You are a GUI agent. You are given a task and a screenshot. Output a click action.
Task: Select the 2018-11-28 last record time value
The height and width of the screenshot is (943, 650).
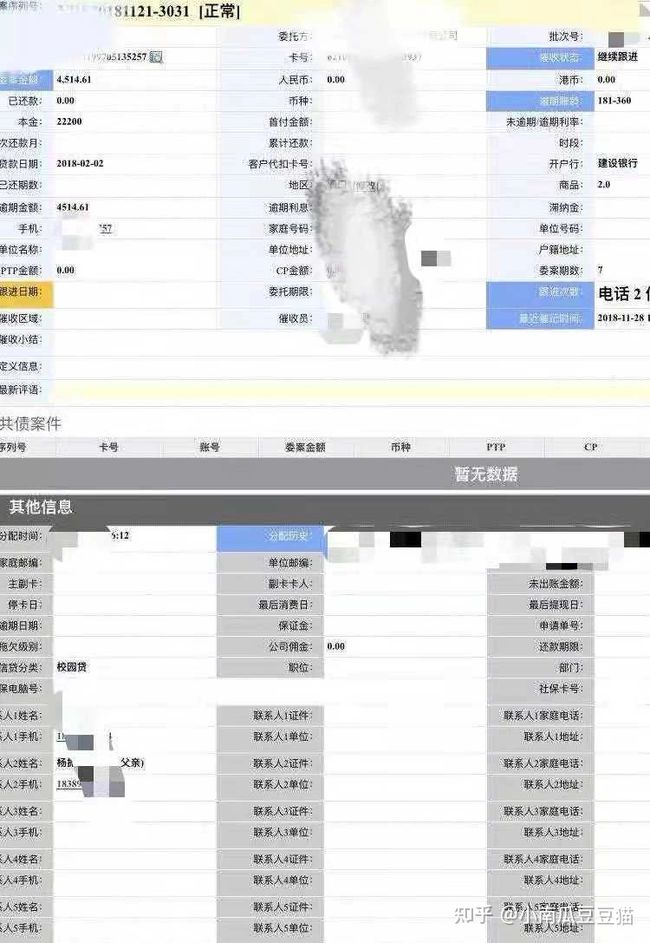[x=623, y=318]
